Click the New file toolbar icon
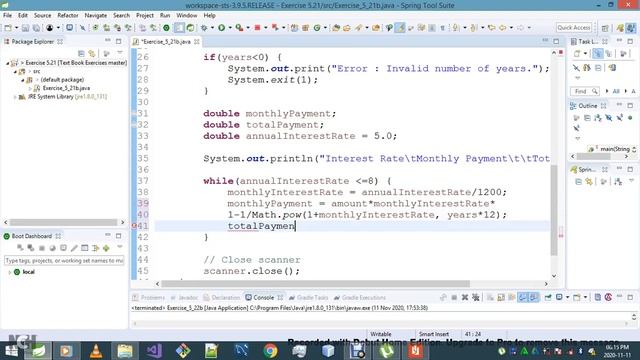Screen dimensions: 640x360 click(x=8, y=28)
